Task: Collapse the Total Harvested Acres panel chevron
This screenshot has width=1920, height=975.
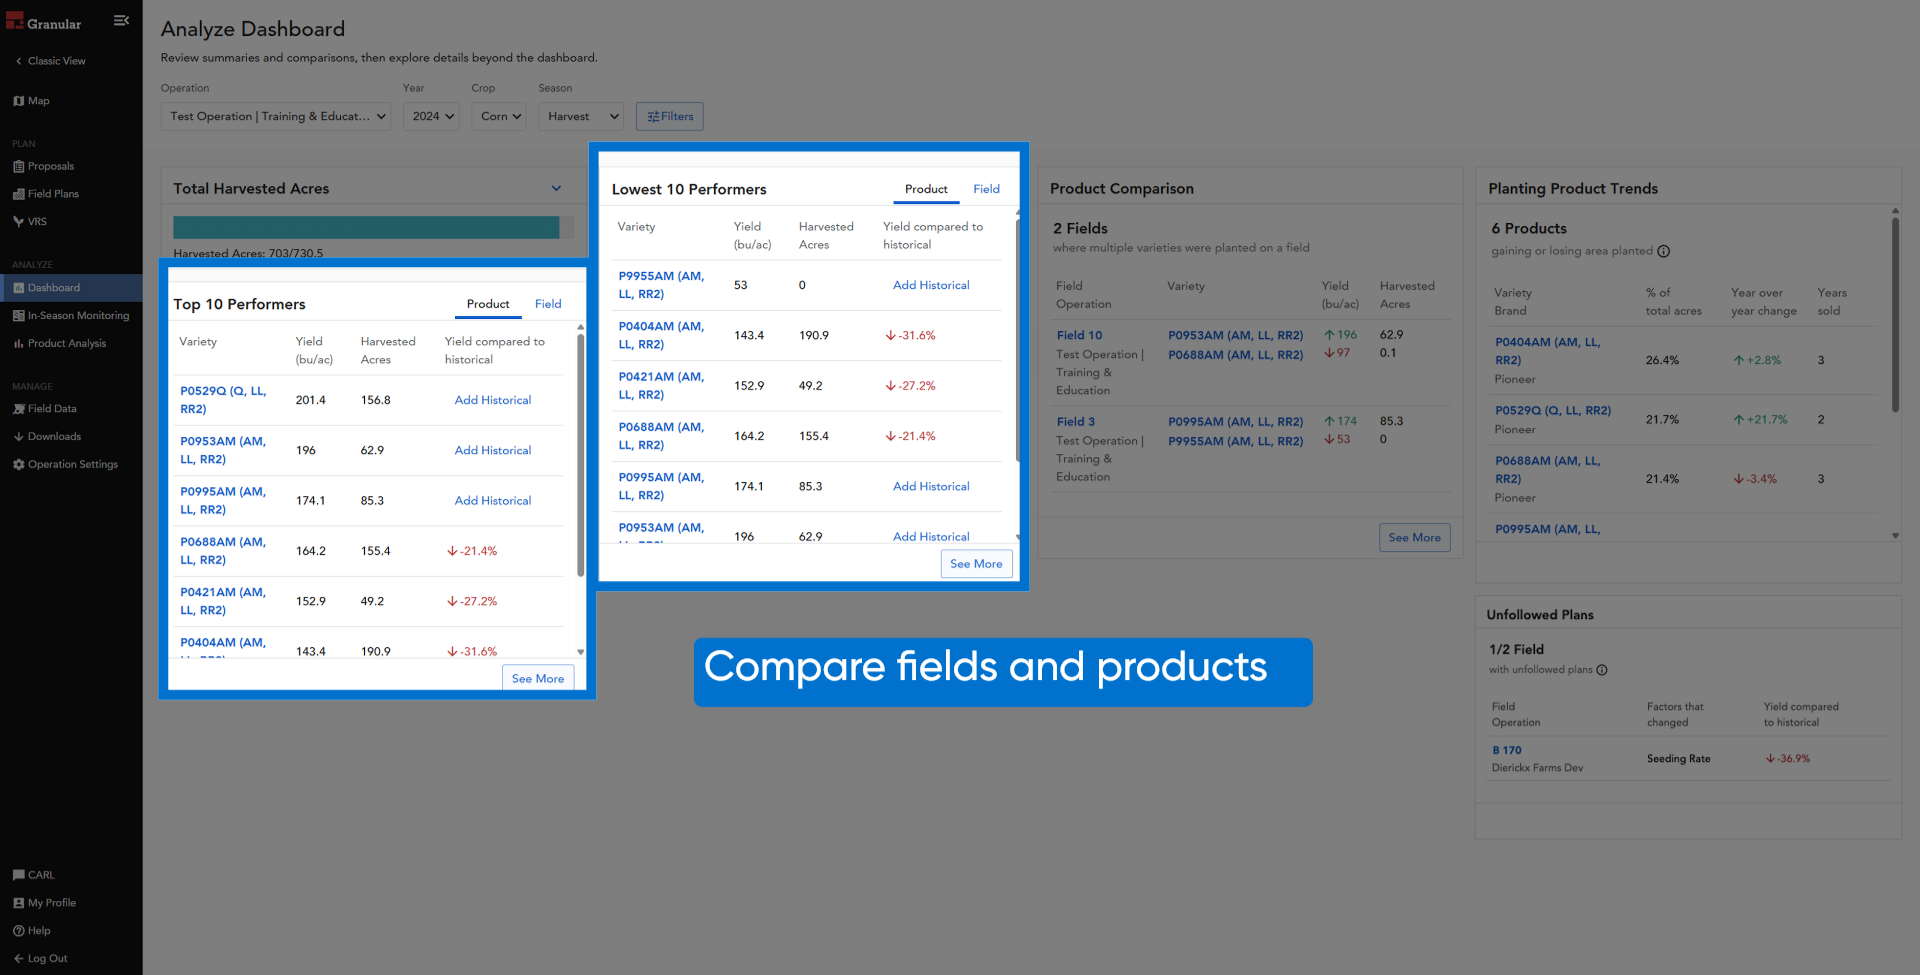Action: (x=556, y=188)
